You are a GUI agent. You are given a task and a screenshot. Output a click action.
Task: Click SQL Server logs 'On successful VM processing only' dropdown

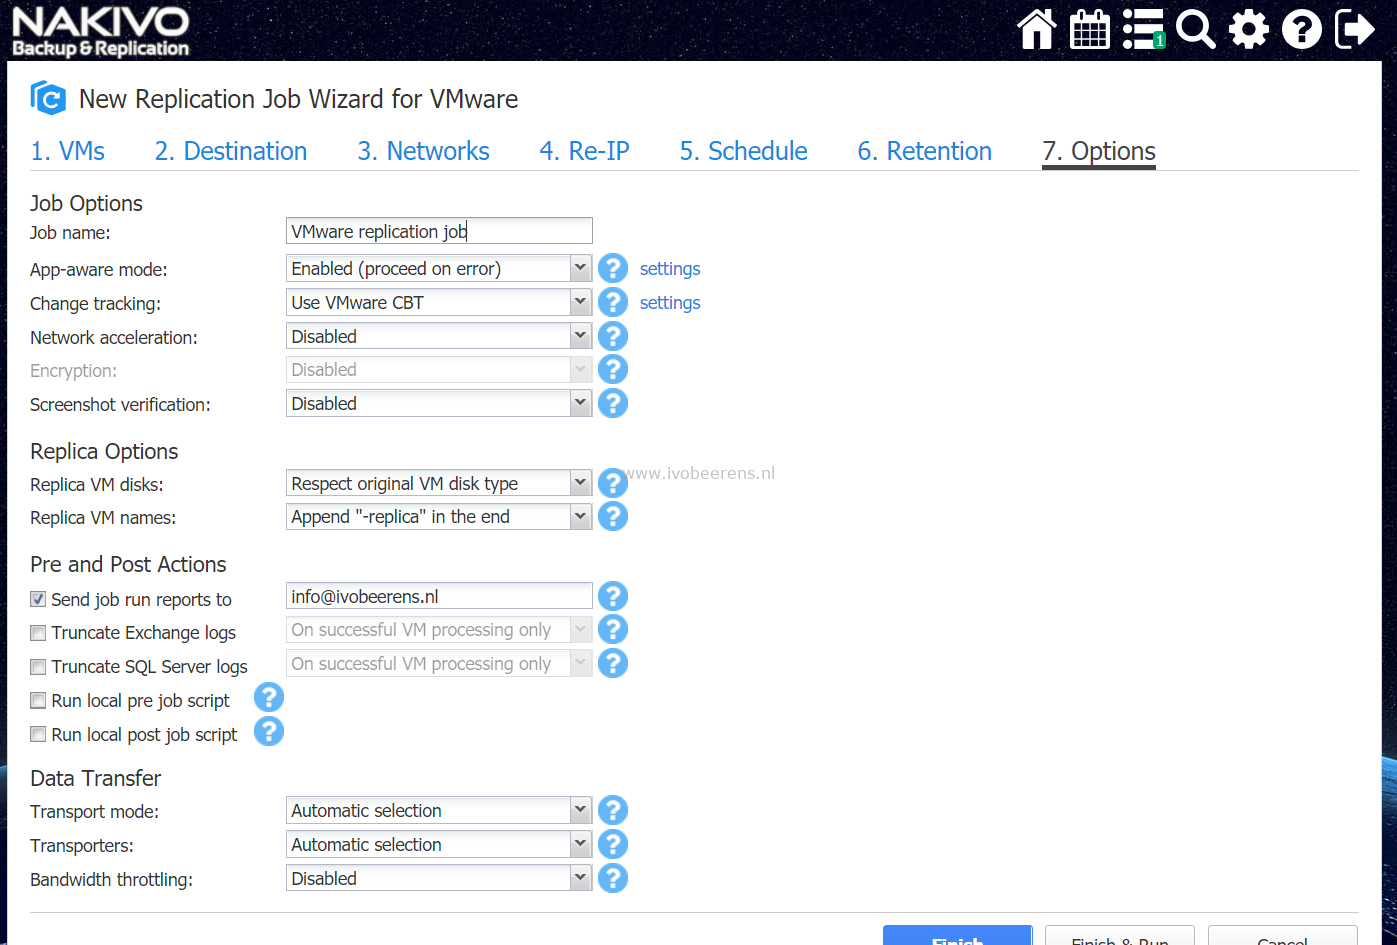tap(439, 663)
